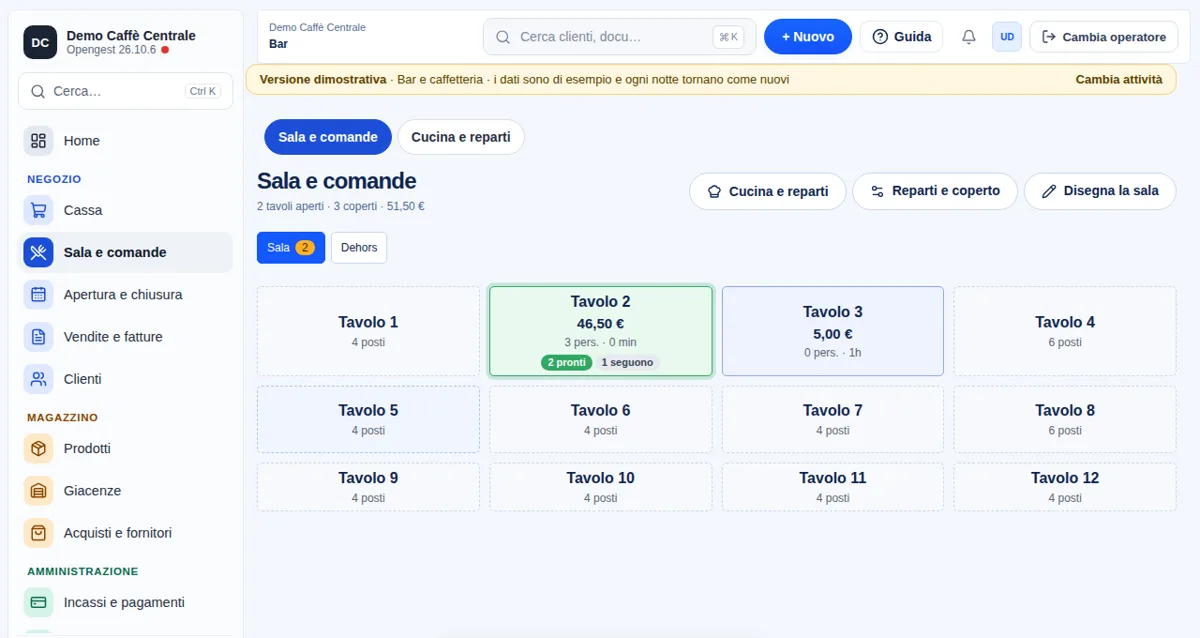
Task: Click the Prodotti box icon
Action: tap(38, 449)
